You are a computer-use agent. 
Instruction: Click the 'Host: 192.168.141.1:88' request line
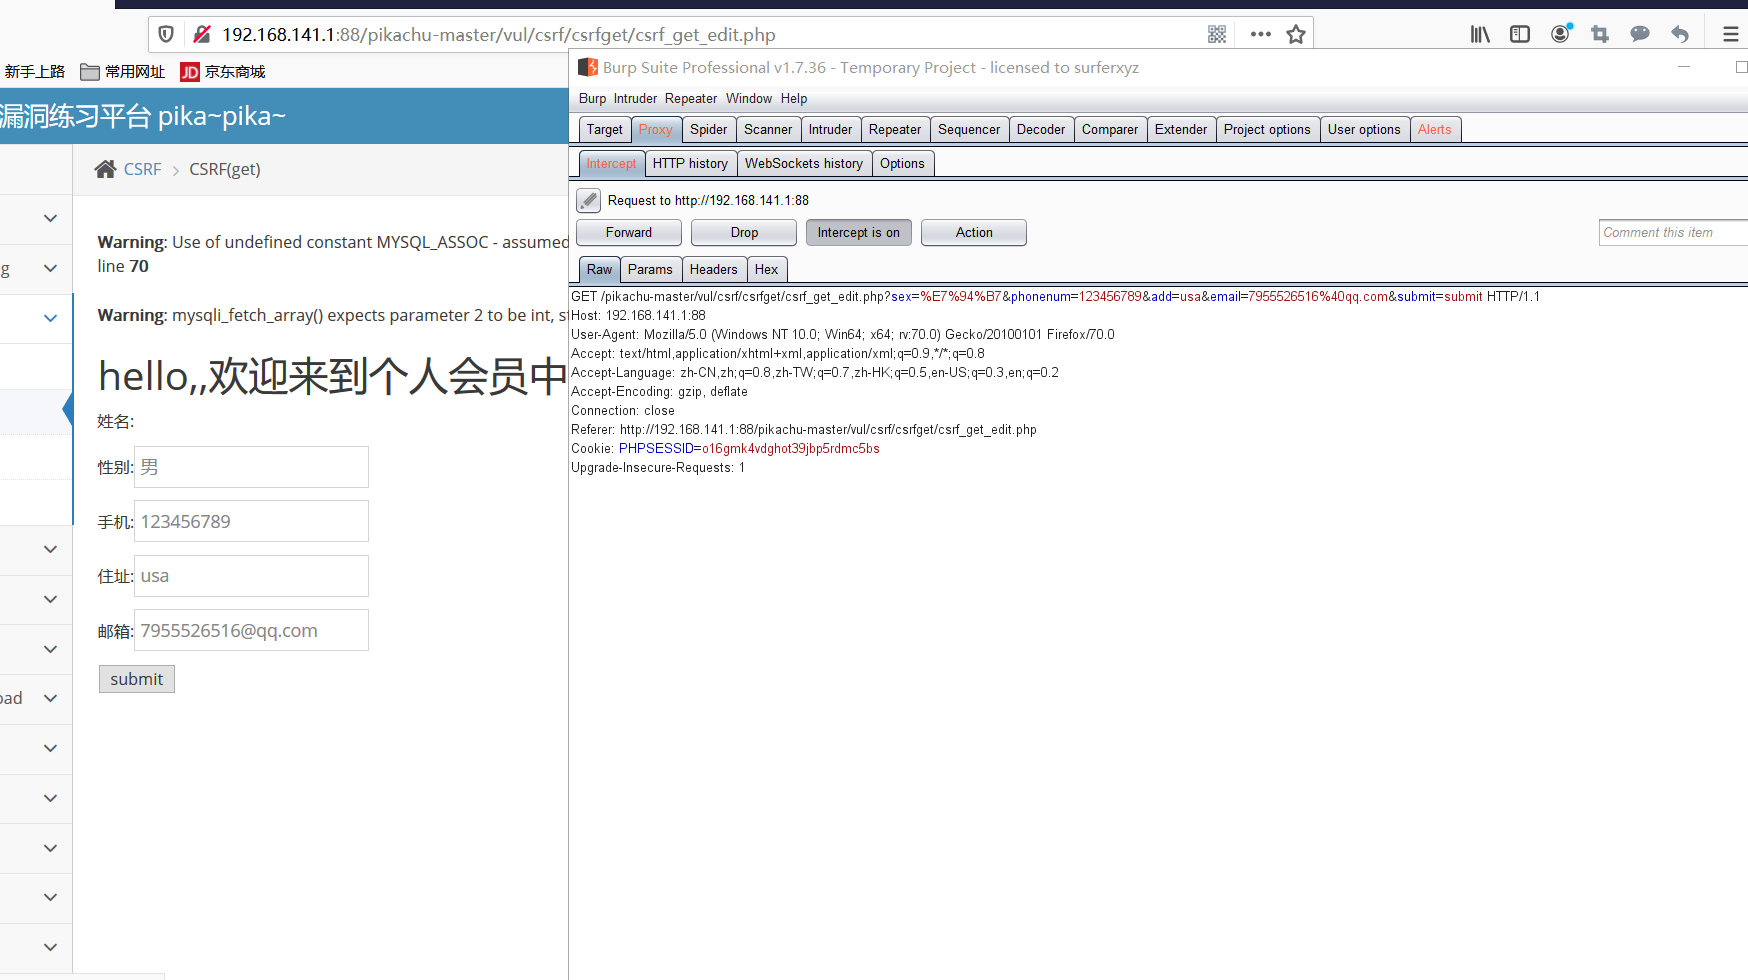tap(638, 316)
